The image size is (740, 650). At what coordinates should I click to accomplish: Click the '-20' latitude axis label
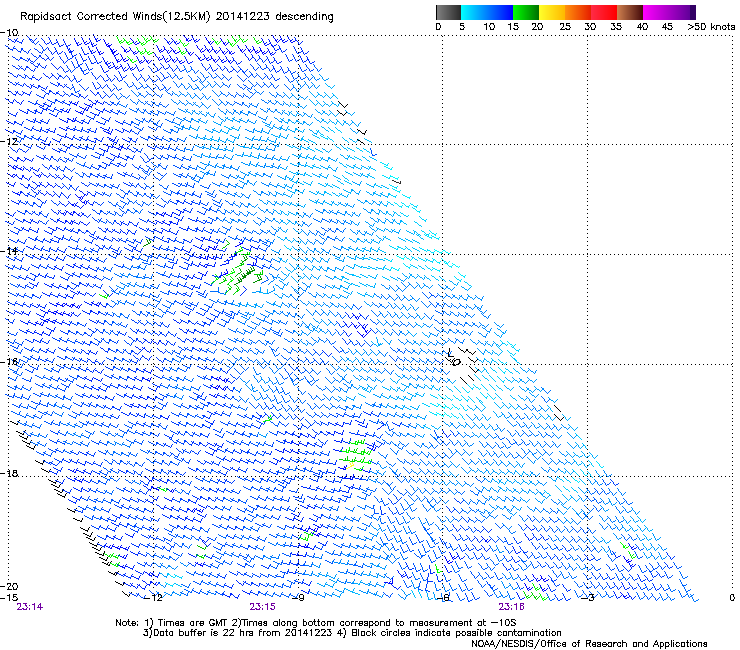click(9, 586)
